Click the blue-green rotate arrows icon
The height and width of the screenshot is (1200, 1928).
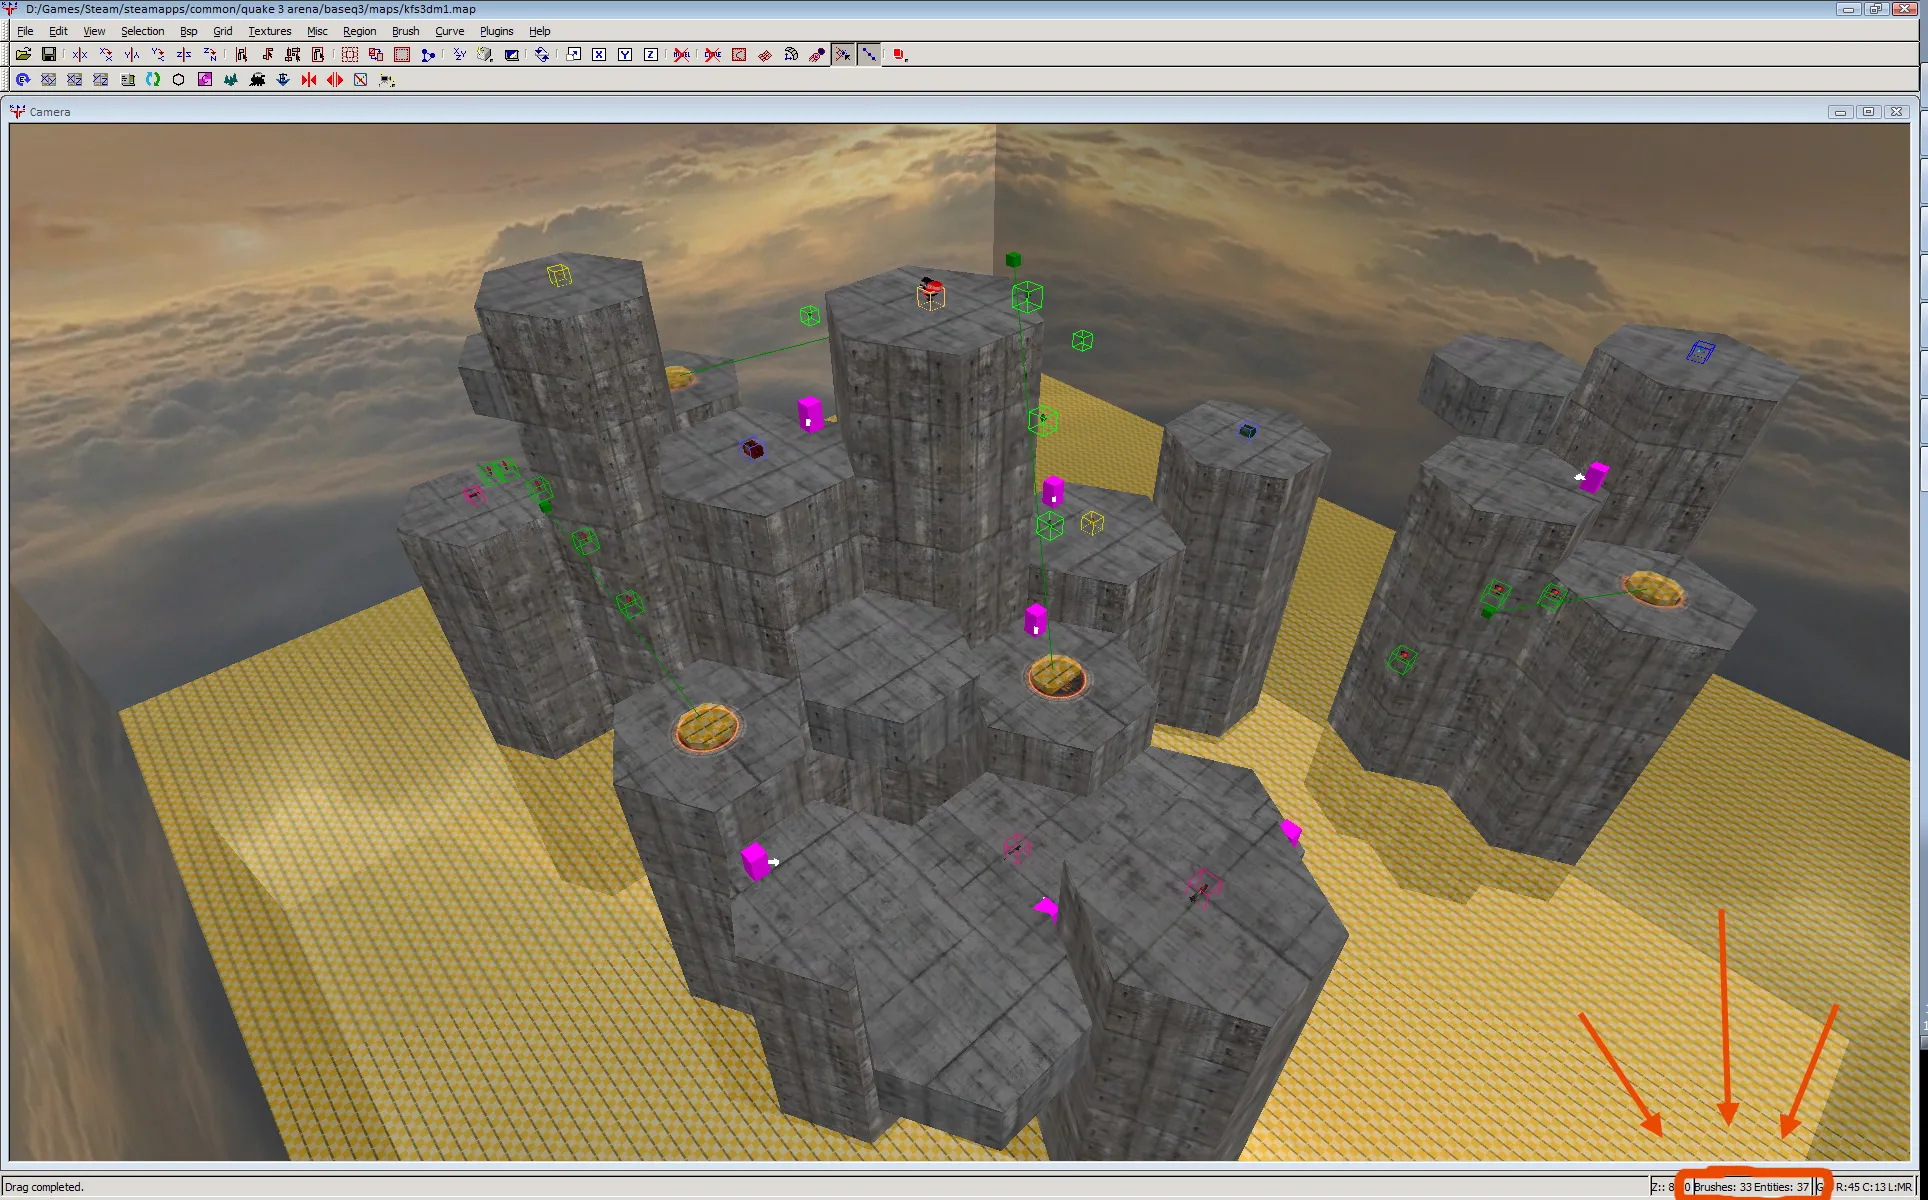[153, 80]
